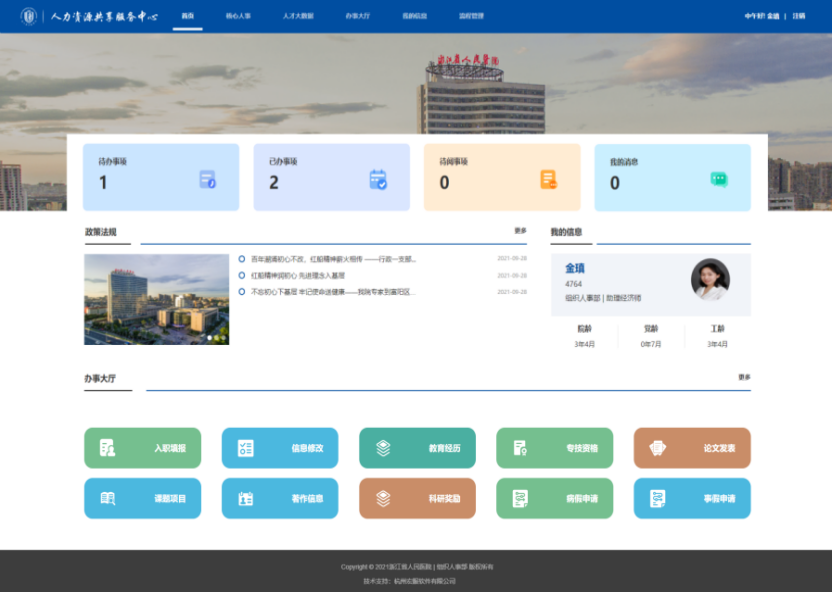Screen dimensions: 832x592
Task: Click the orange 待阅事项 document icon
Action: coord(548,180)
